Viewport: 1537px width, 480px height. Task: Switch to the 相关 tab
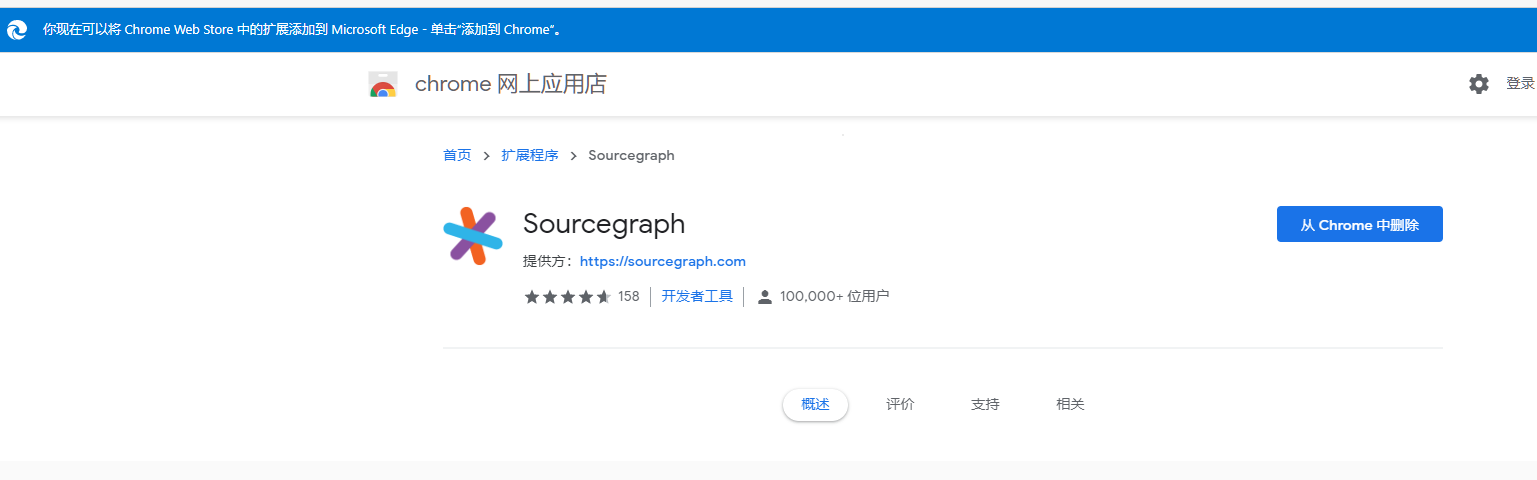1070,404
